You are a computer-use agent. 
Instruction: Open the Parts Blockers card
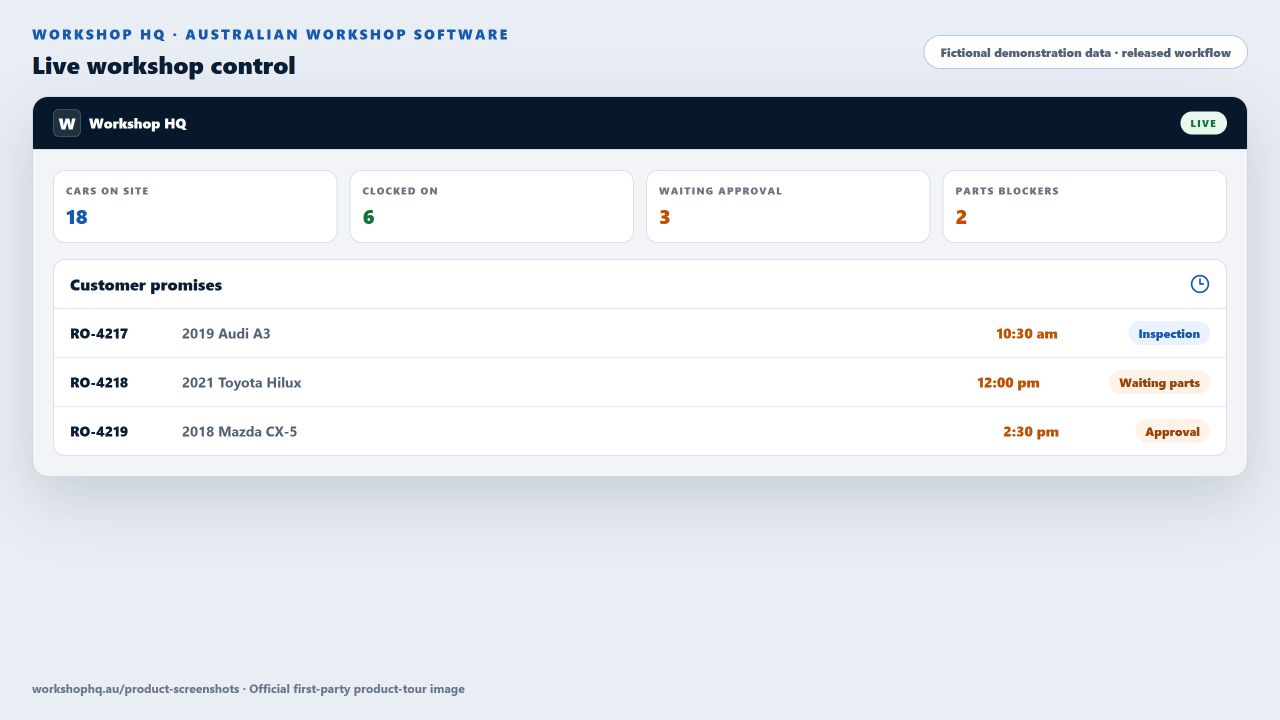[1085, 206]
